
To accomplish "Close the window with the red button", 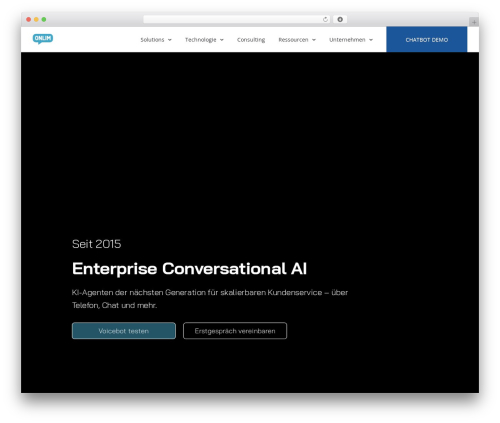I will click(x=29, y=20).
